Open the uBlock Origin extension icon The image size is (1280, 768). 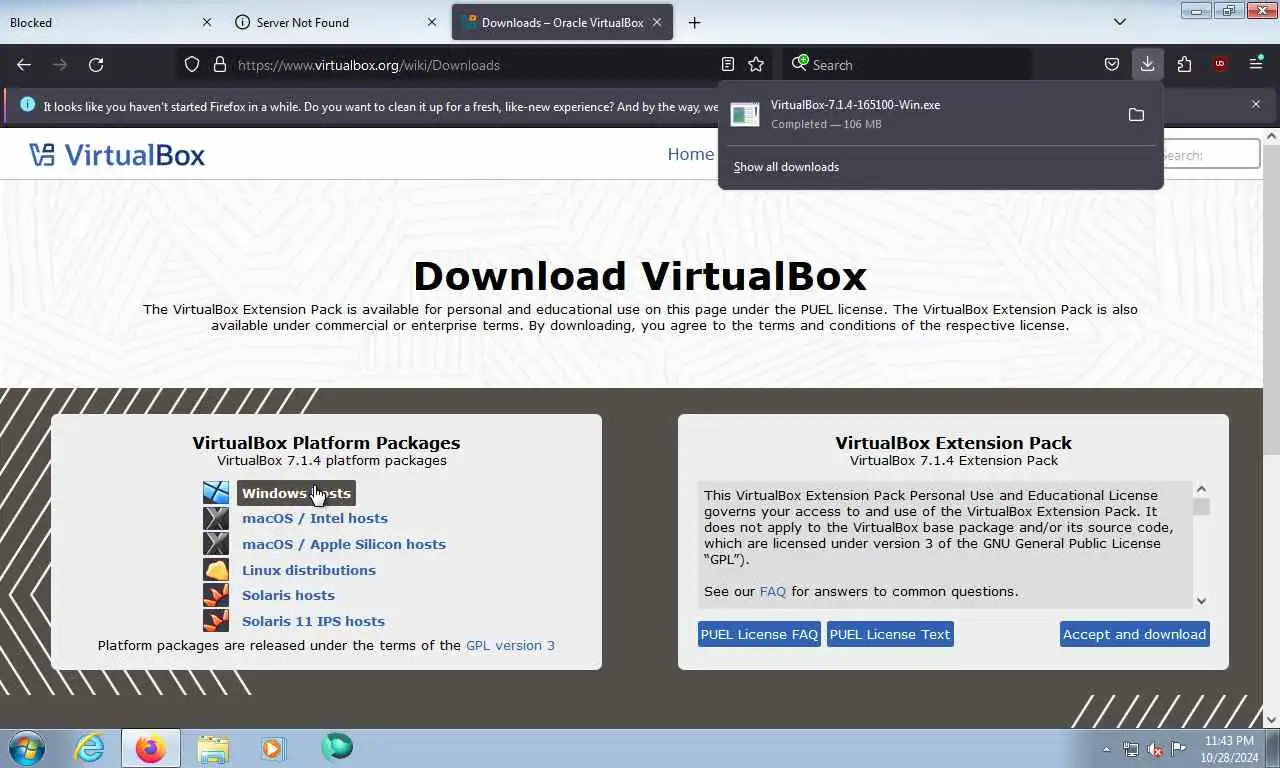1220,64
